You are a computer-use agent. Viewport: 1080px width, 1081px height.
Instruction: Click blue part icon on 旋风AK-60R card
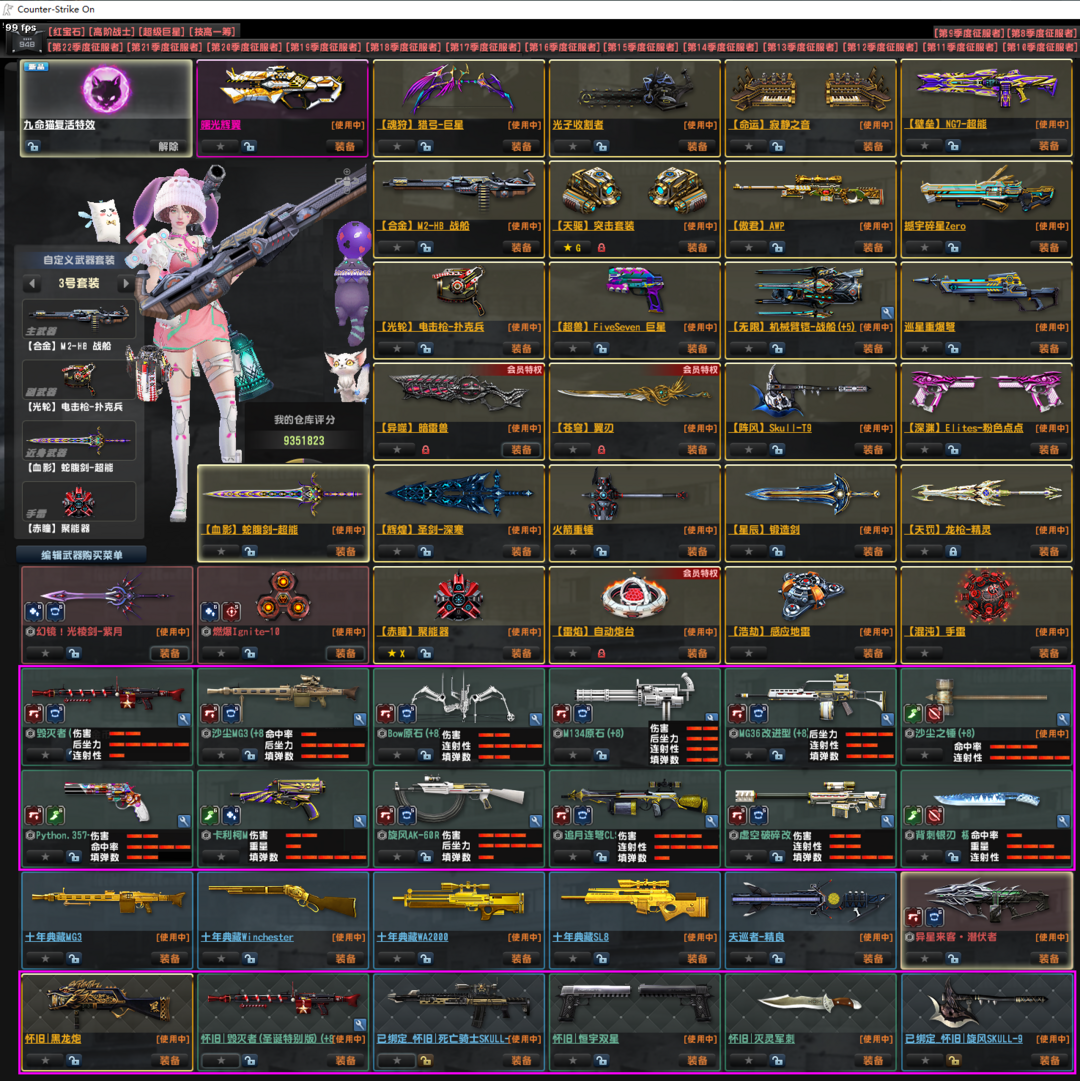(x=407, y=816)
